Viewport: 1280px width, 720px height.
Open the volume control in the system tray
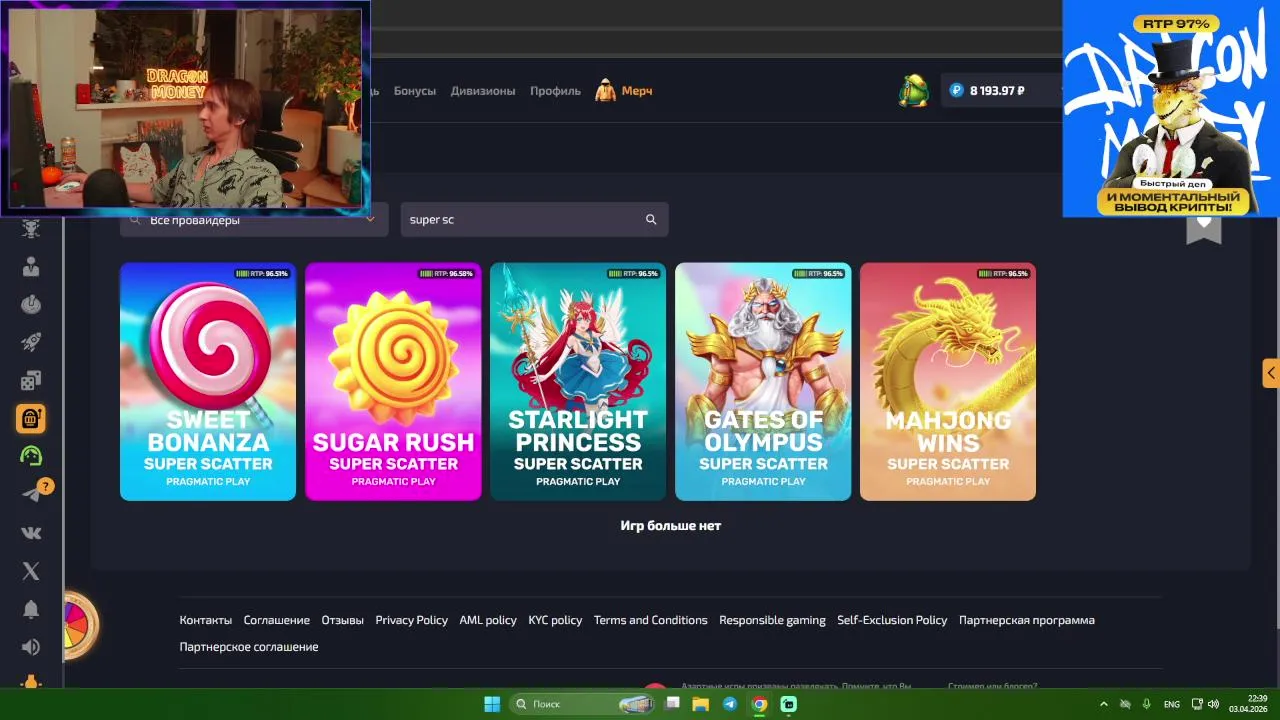coord(1213,704)
